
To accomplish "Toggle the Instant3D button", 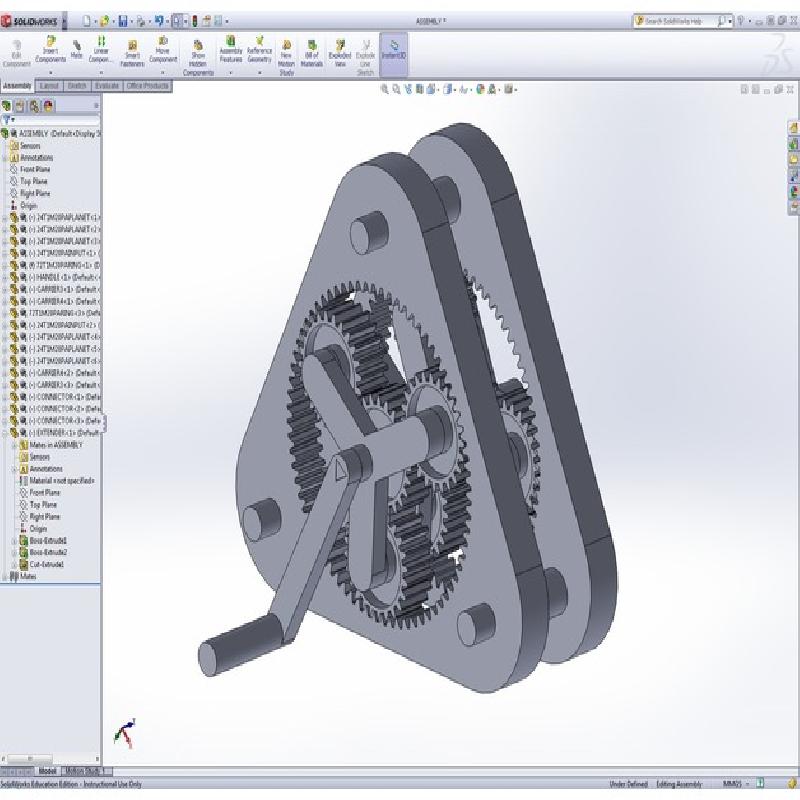I will click(x=393, y=50).
